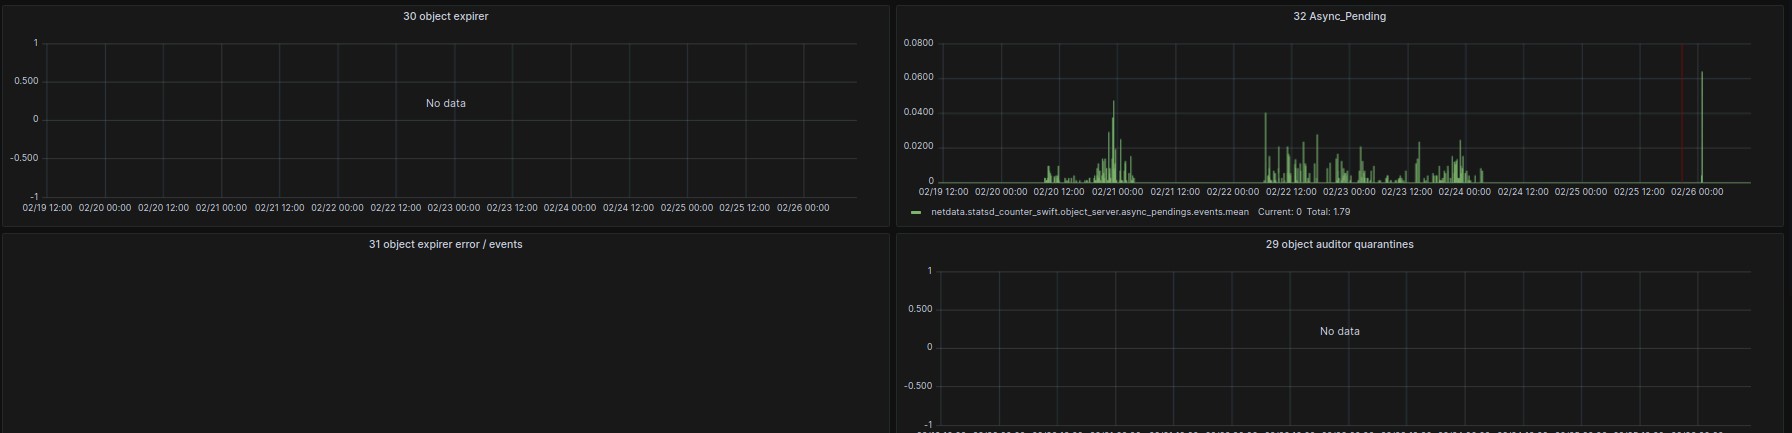
Task: Click the -0.500 y-axis label in object expirer panel
Action: 24,158
